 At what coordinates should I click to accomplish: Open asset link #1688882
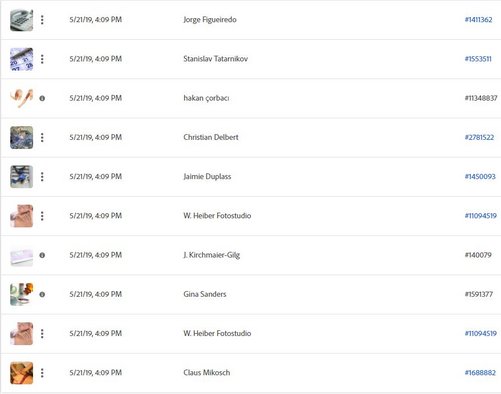click(x=480, y=373)
